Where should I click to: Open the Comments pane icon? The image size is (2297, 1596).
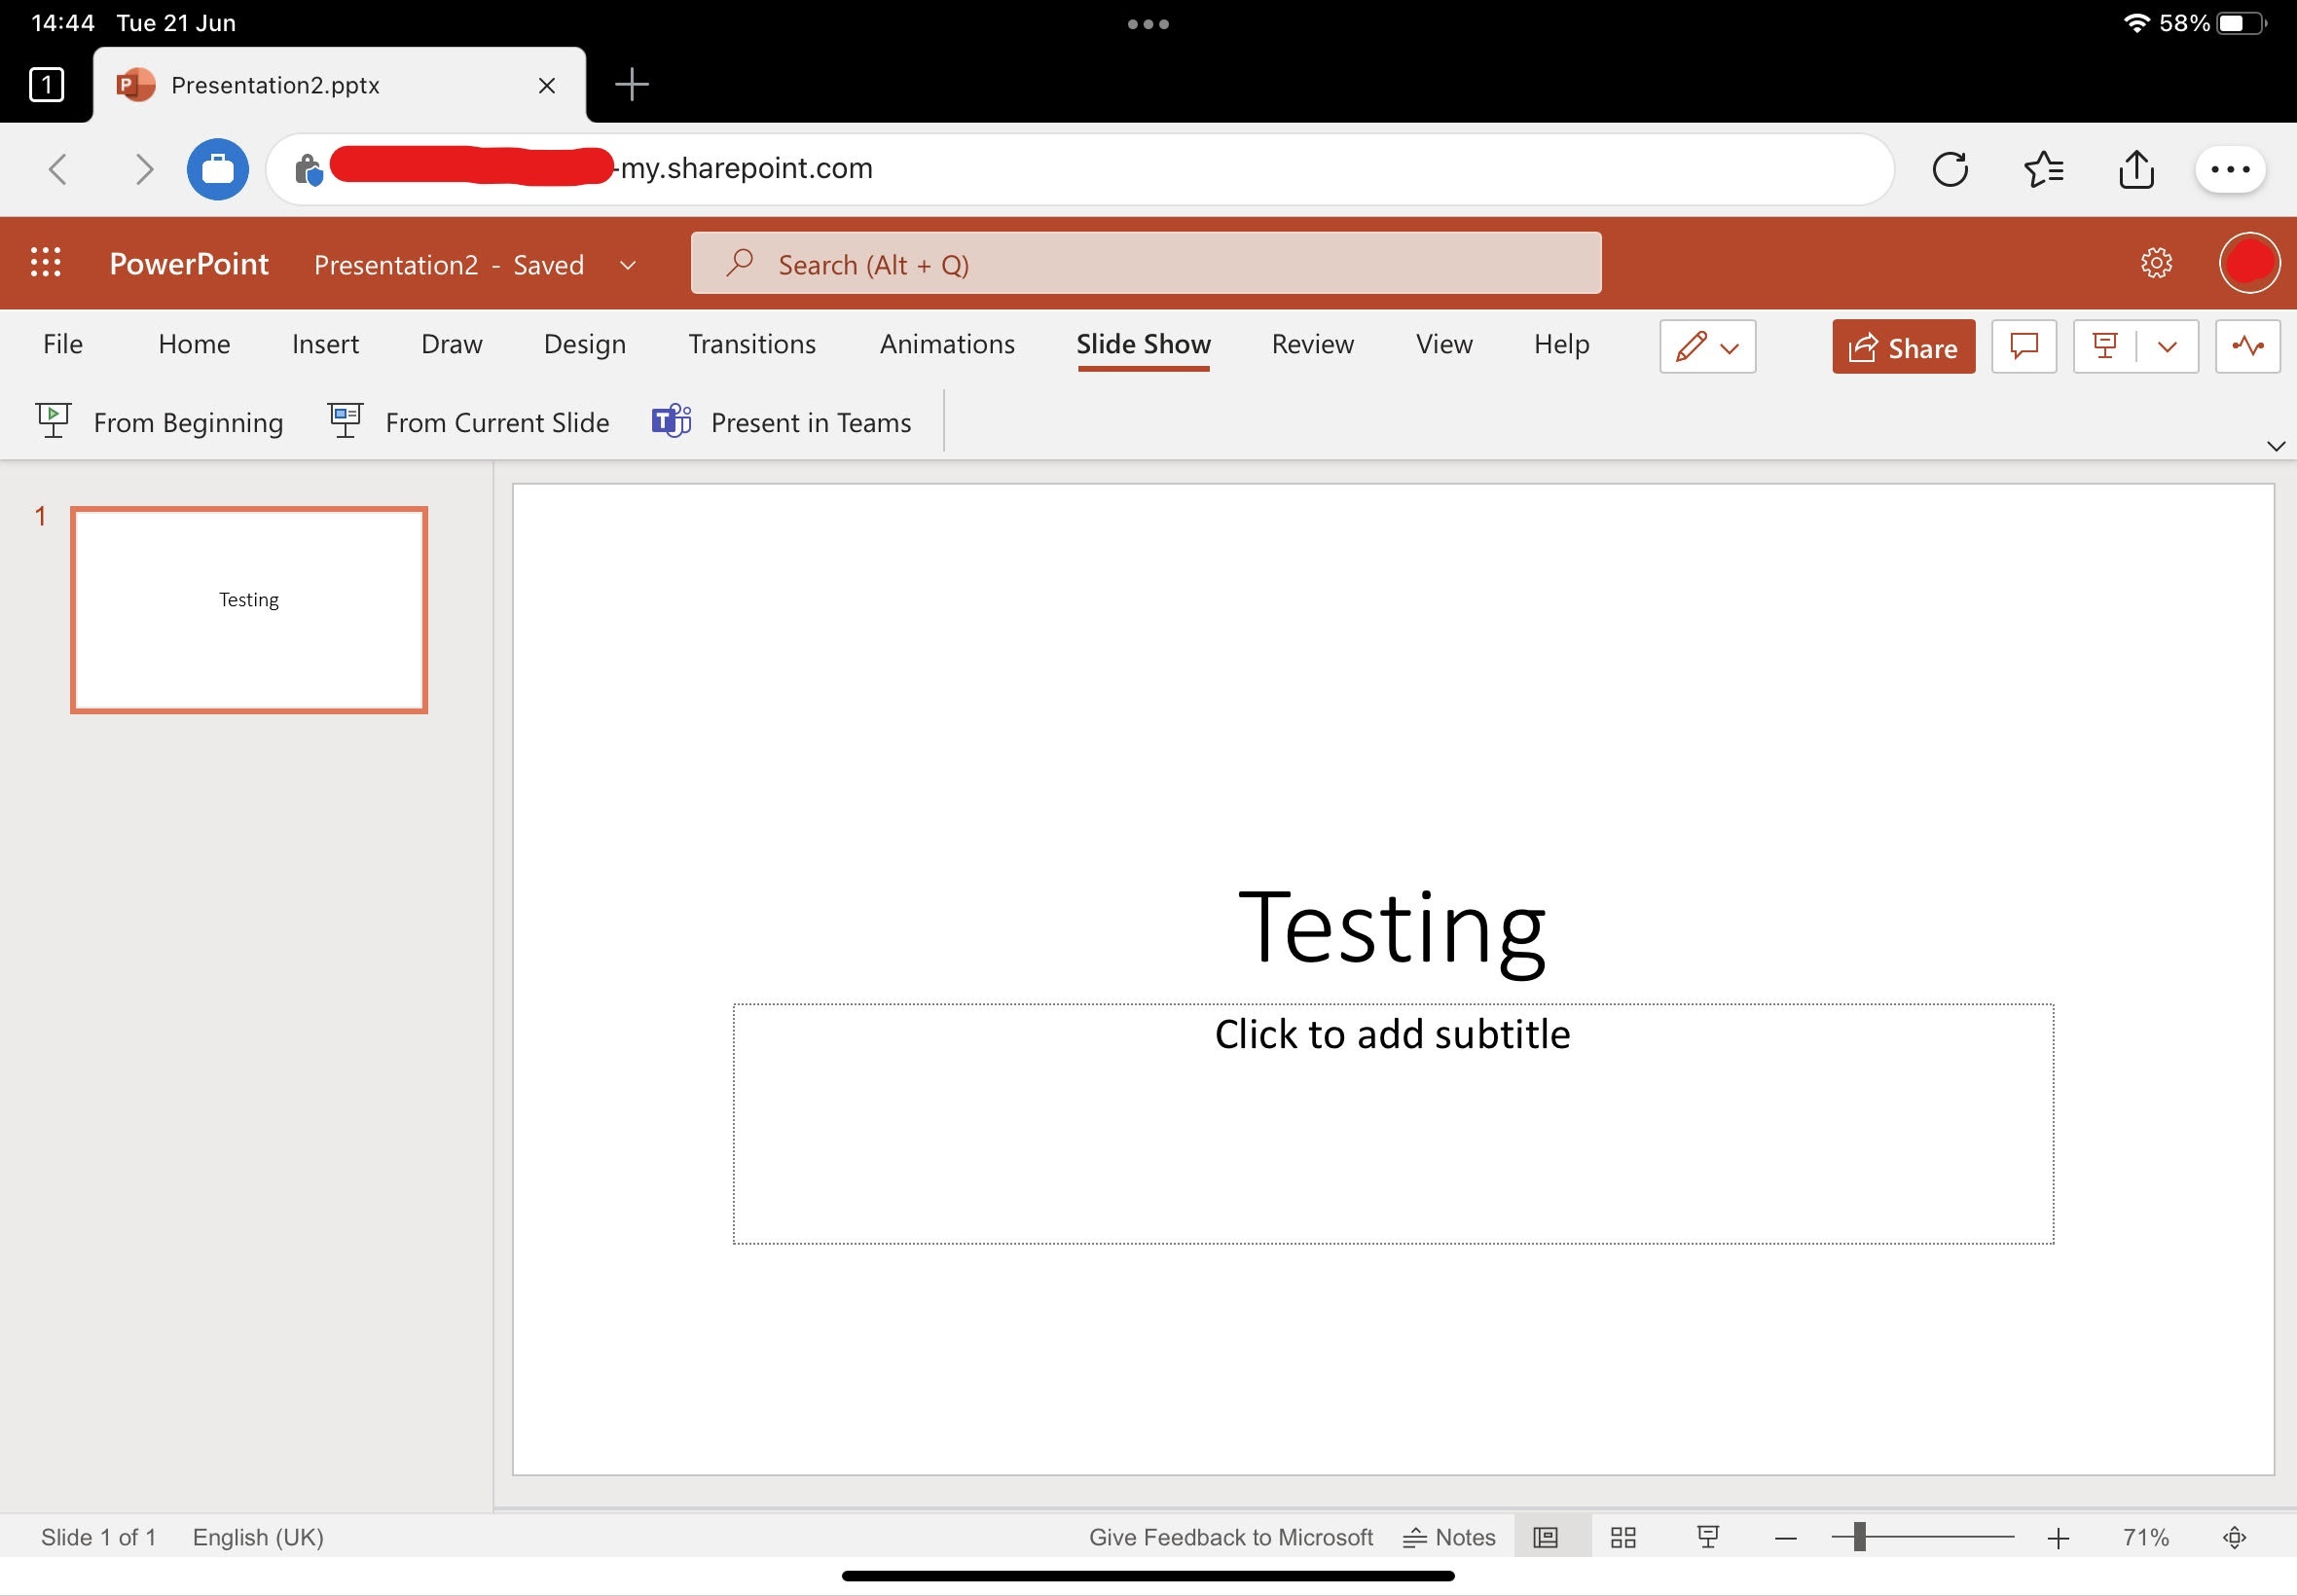point(2024,347)
